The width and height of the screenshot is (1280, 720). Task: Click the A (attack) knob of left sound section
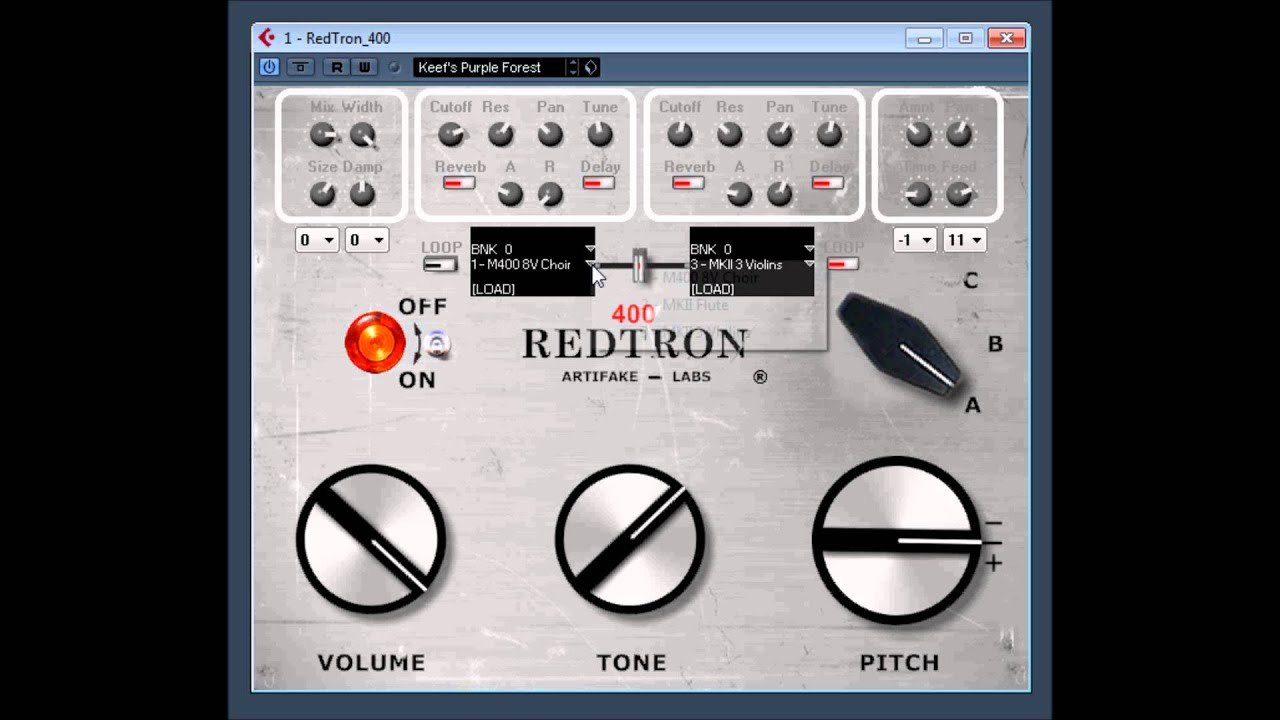point(510,194)
